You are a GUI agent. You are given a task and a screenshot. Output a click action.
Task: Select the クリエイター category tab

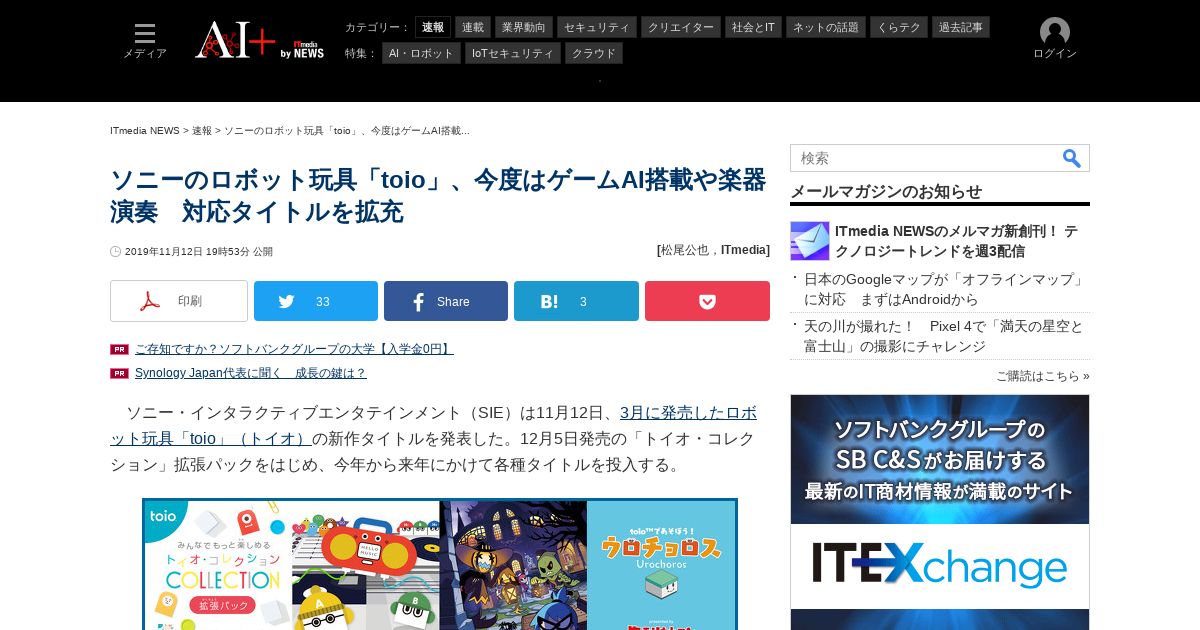(x=681, y=27)
